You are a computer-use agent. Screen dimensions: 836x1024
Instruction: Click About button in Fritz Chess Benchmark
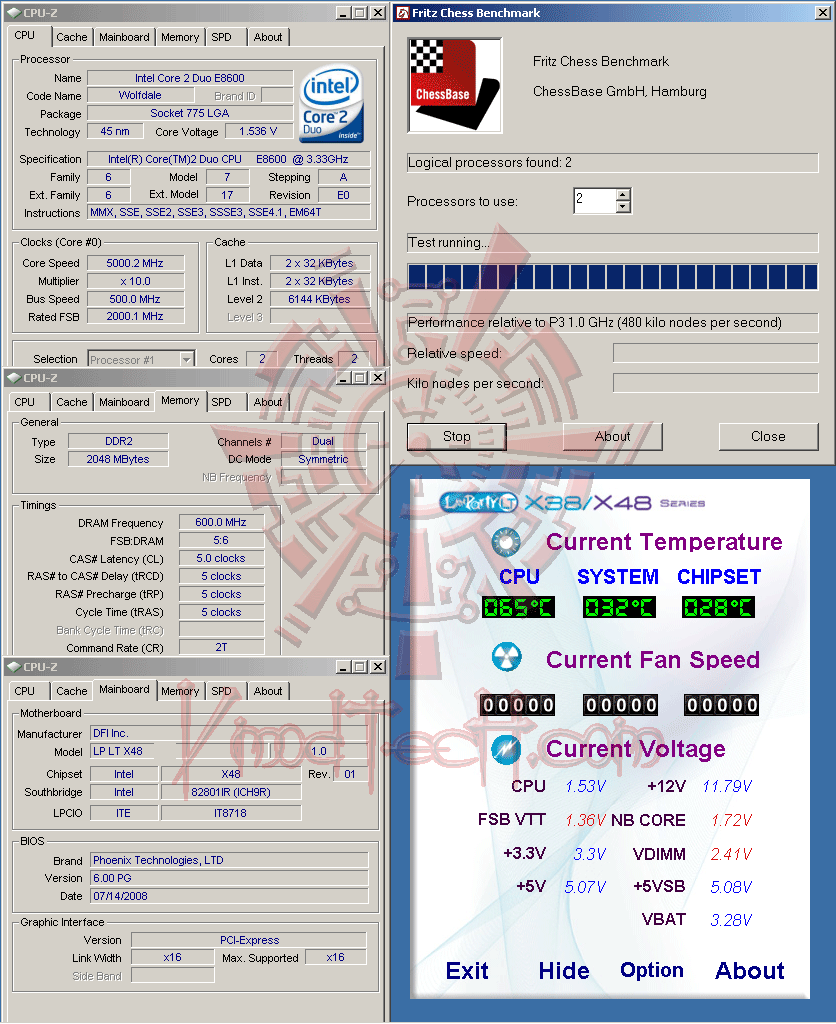(613, 436)
